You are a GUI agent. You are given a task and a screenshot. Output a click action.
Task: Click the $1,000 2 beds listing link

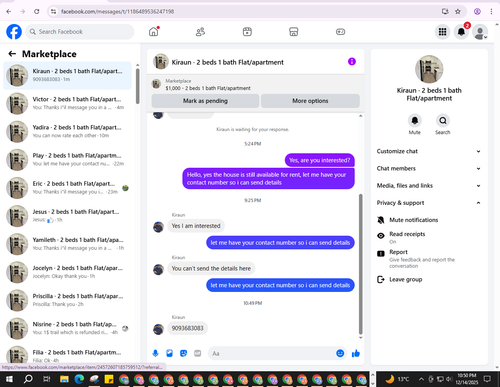pyautogui.click(x=208, y=88)
